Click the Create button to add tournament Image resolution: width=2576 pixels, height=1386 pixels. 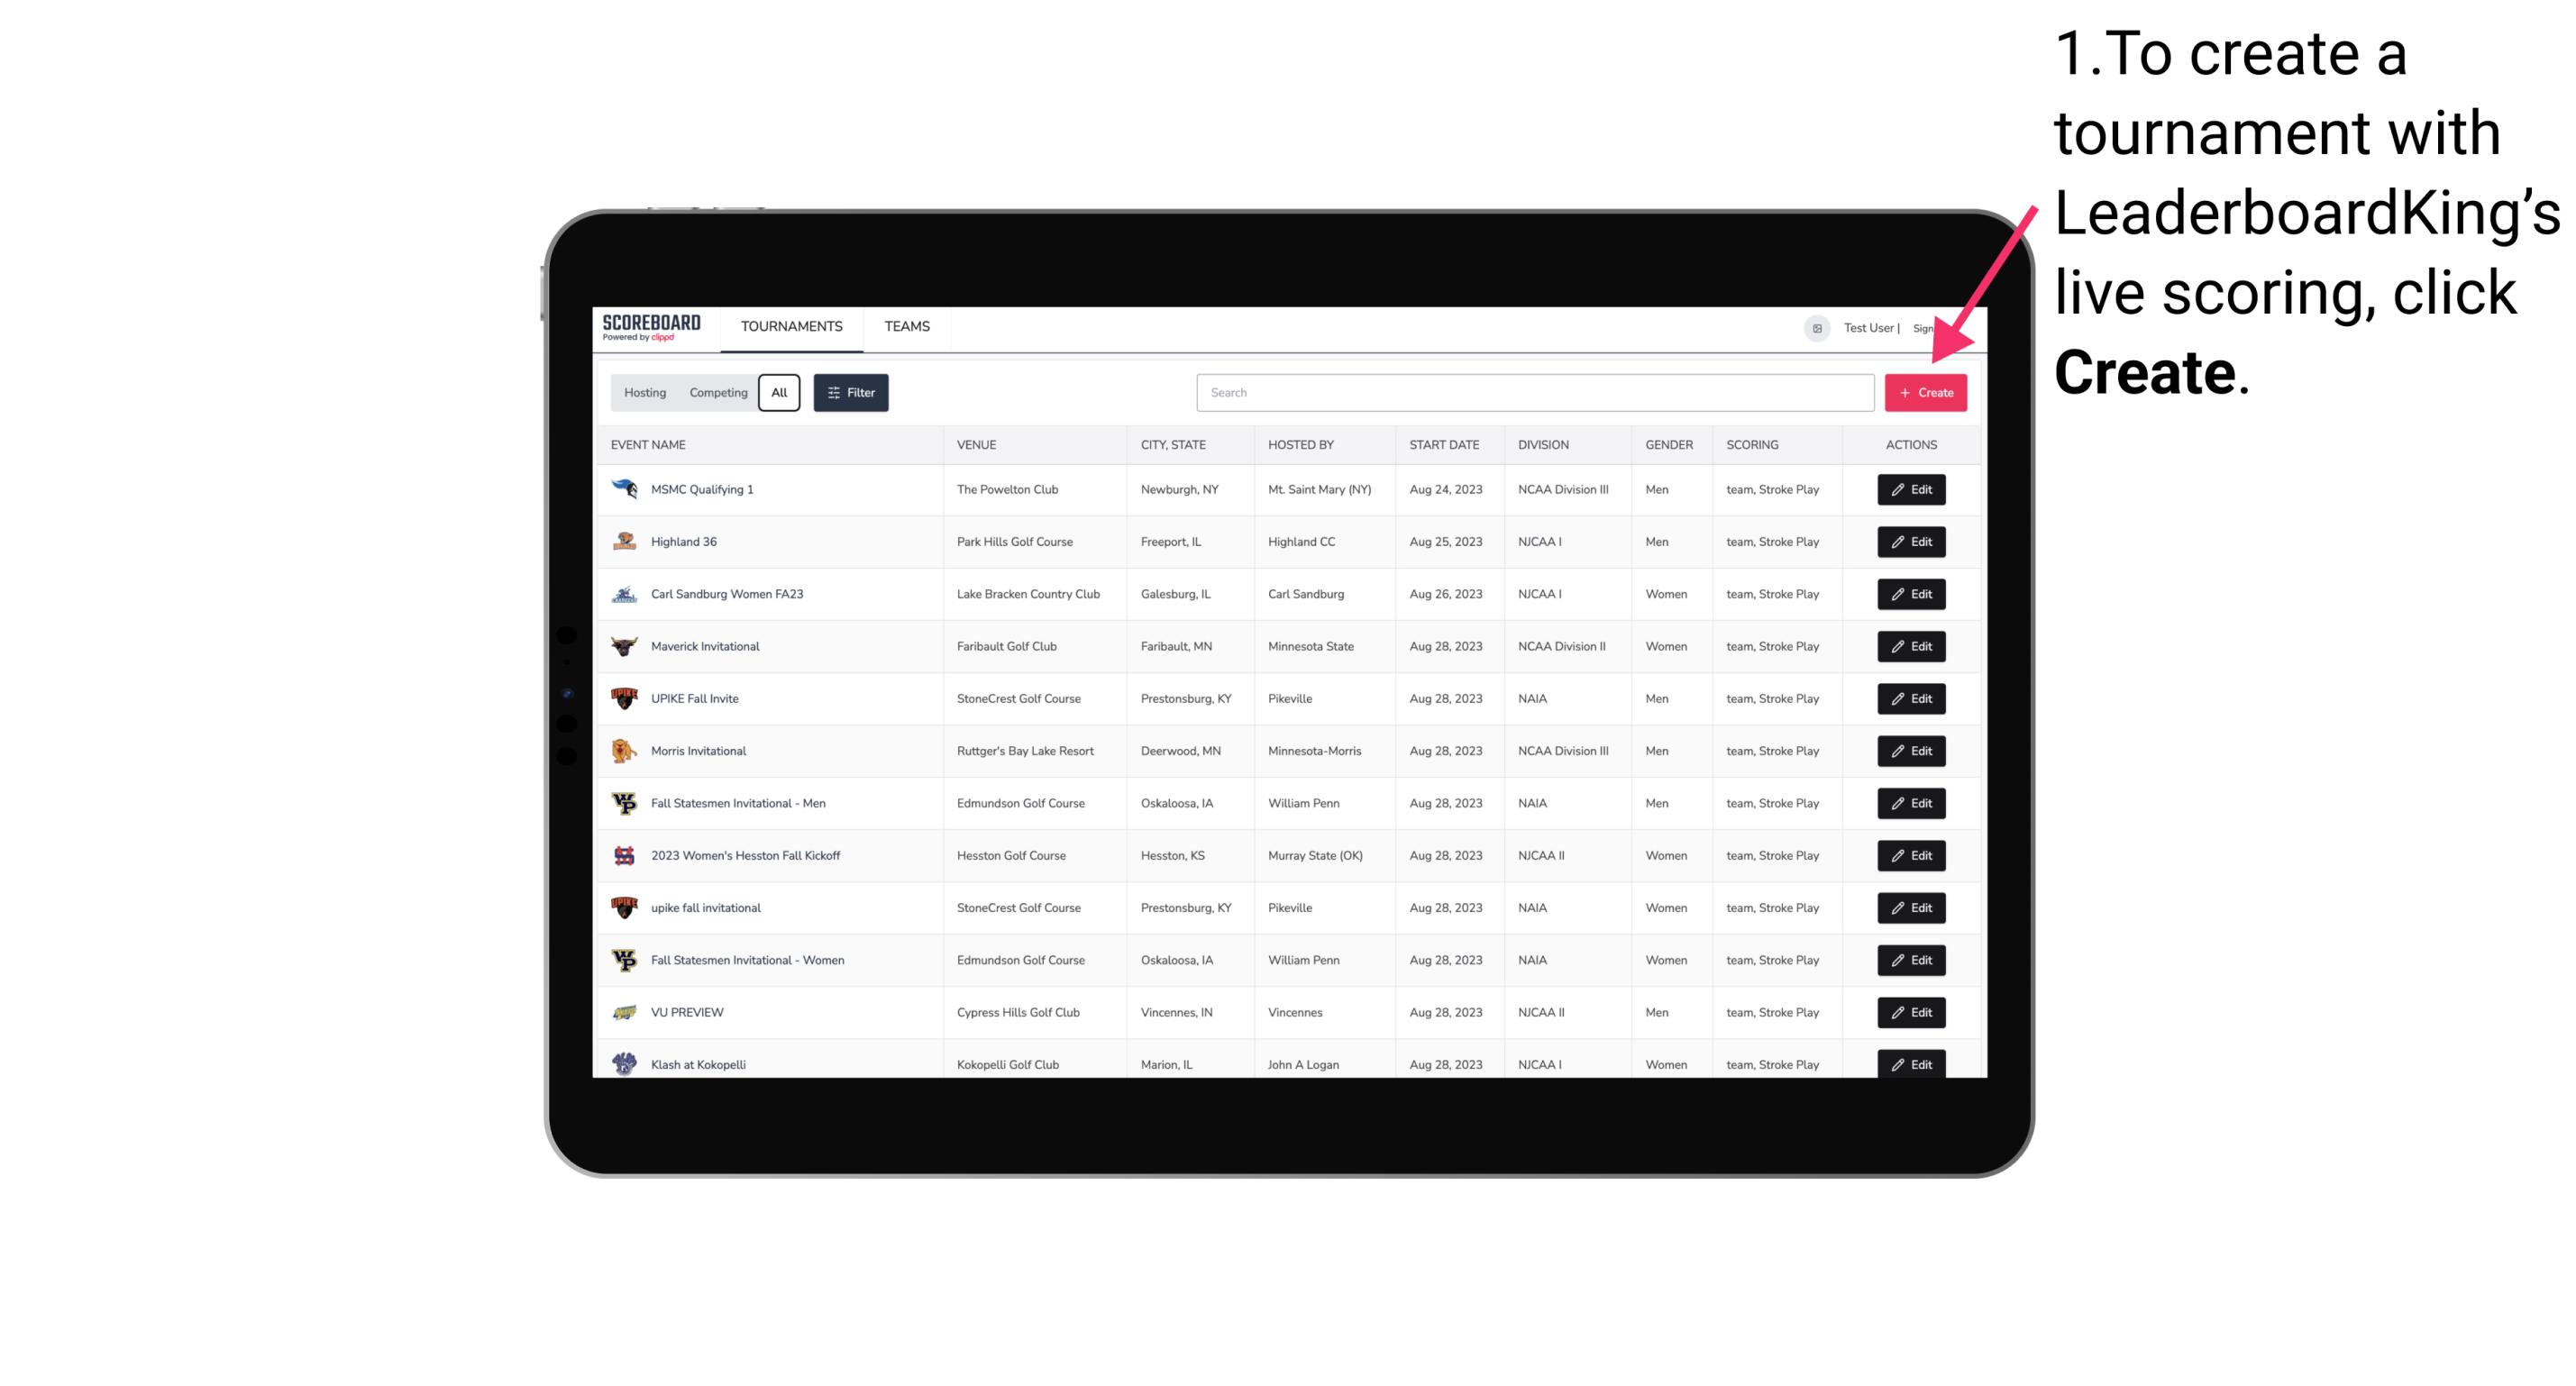point(1925,391)
